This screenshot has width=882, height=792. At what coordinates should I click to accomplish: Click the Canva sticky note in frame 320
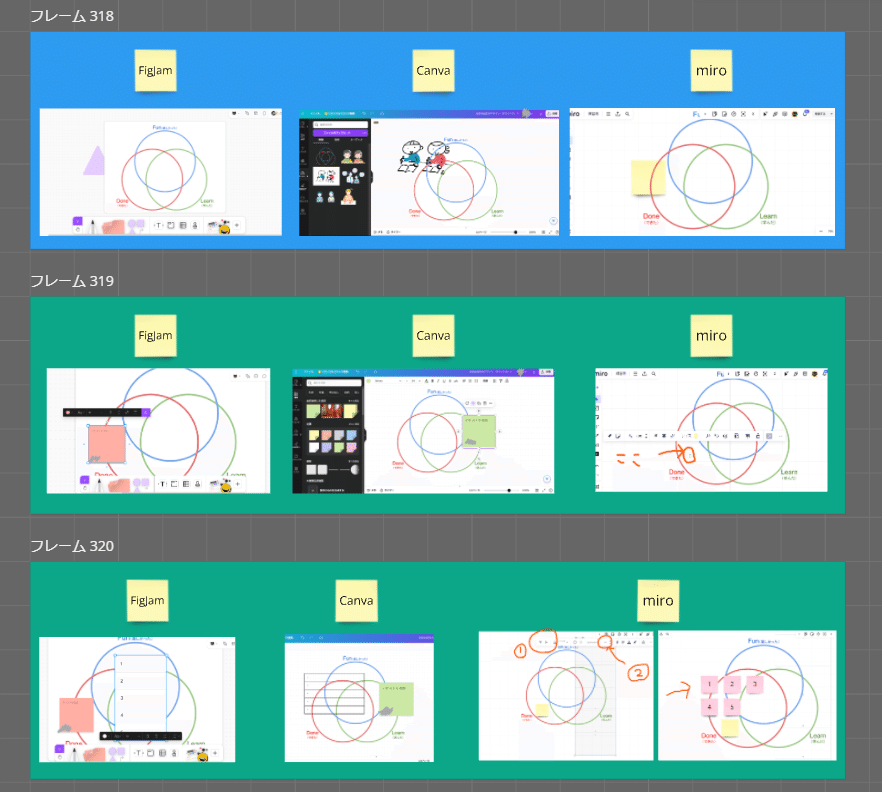(356, 600)
